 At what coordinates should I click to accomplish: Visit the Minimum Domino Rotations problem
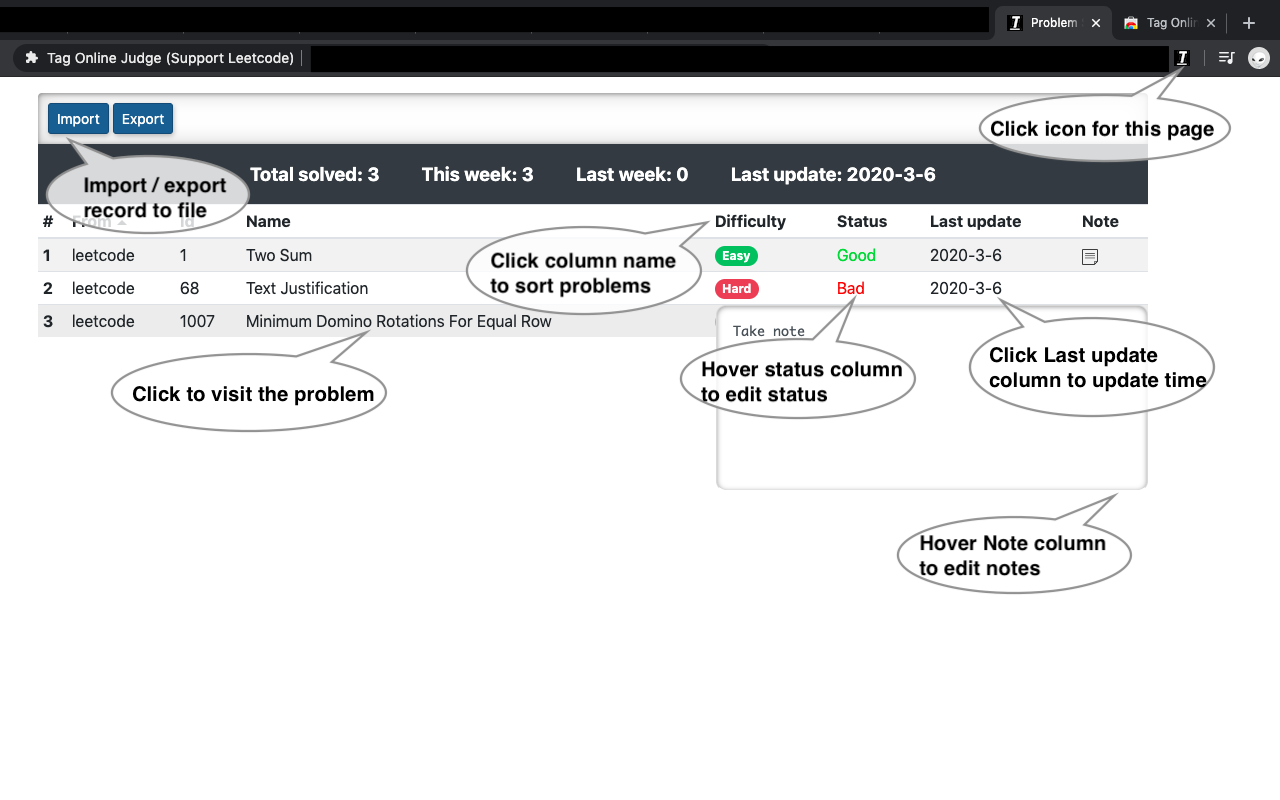[x=398, y=321]
